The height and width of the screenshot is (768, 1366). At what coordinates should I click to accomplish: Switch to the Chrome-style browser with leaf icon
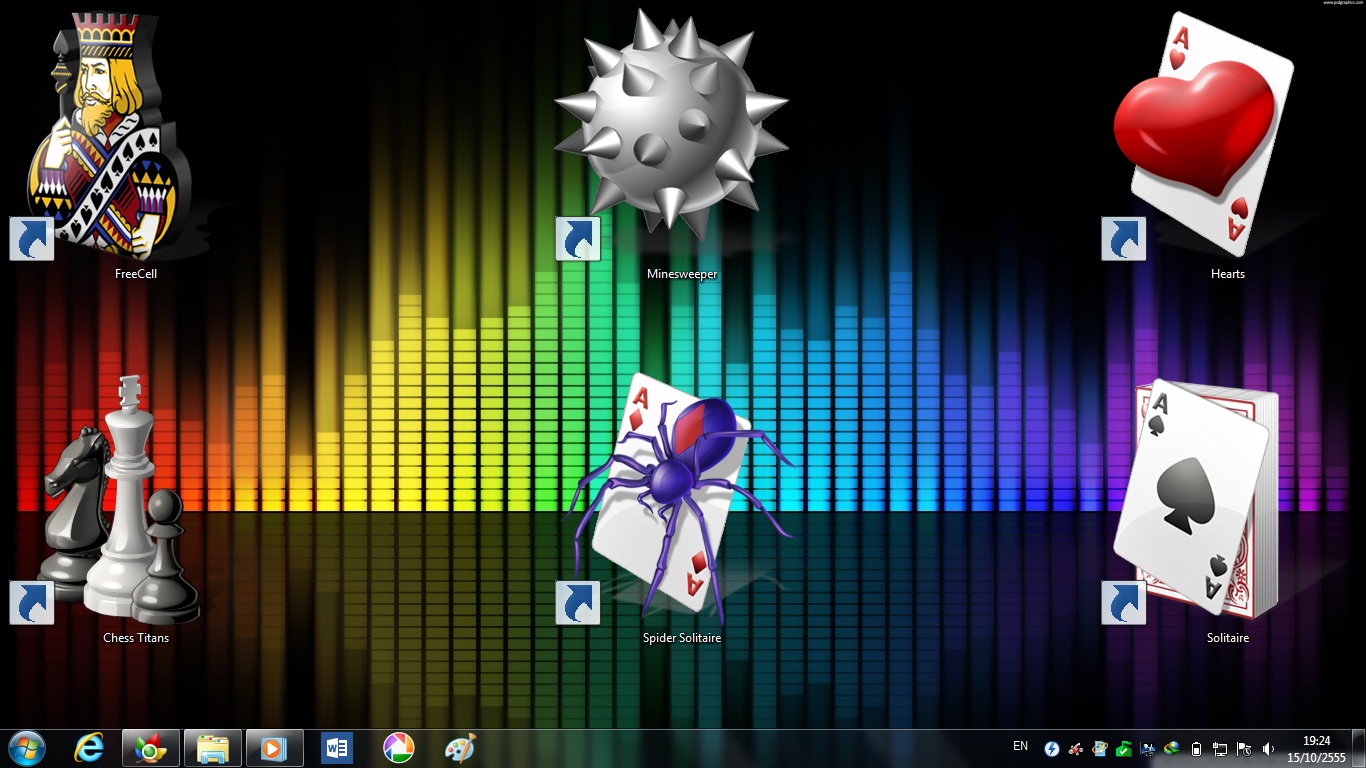click(151, 748)
